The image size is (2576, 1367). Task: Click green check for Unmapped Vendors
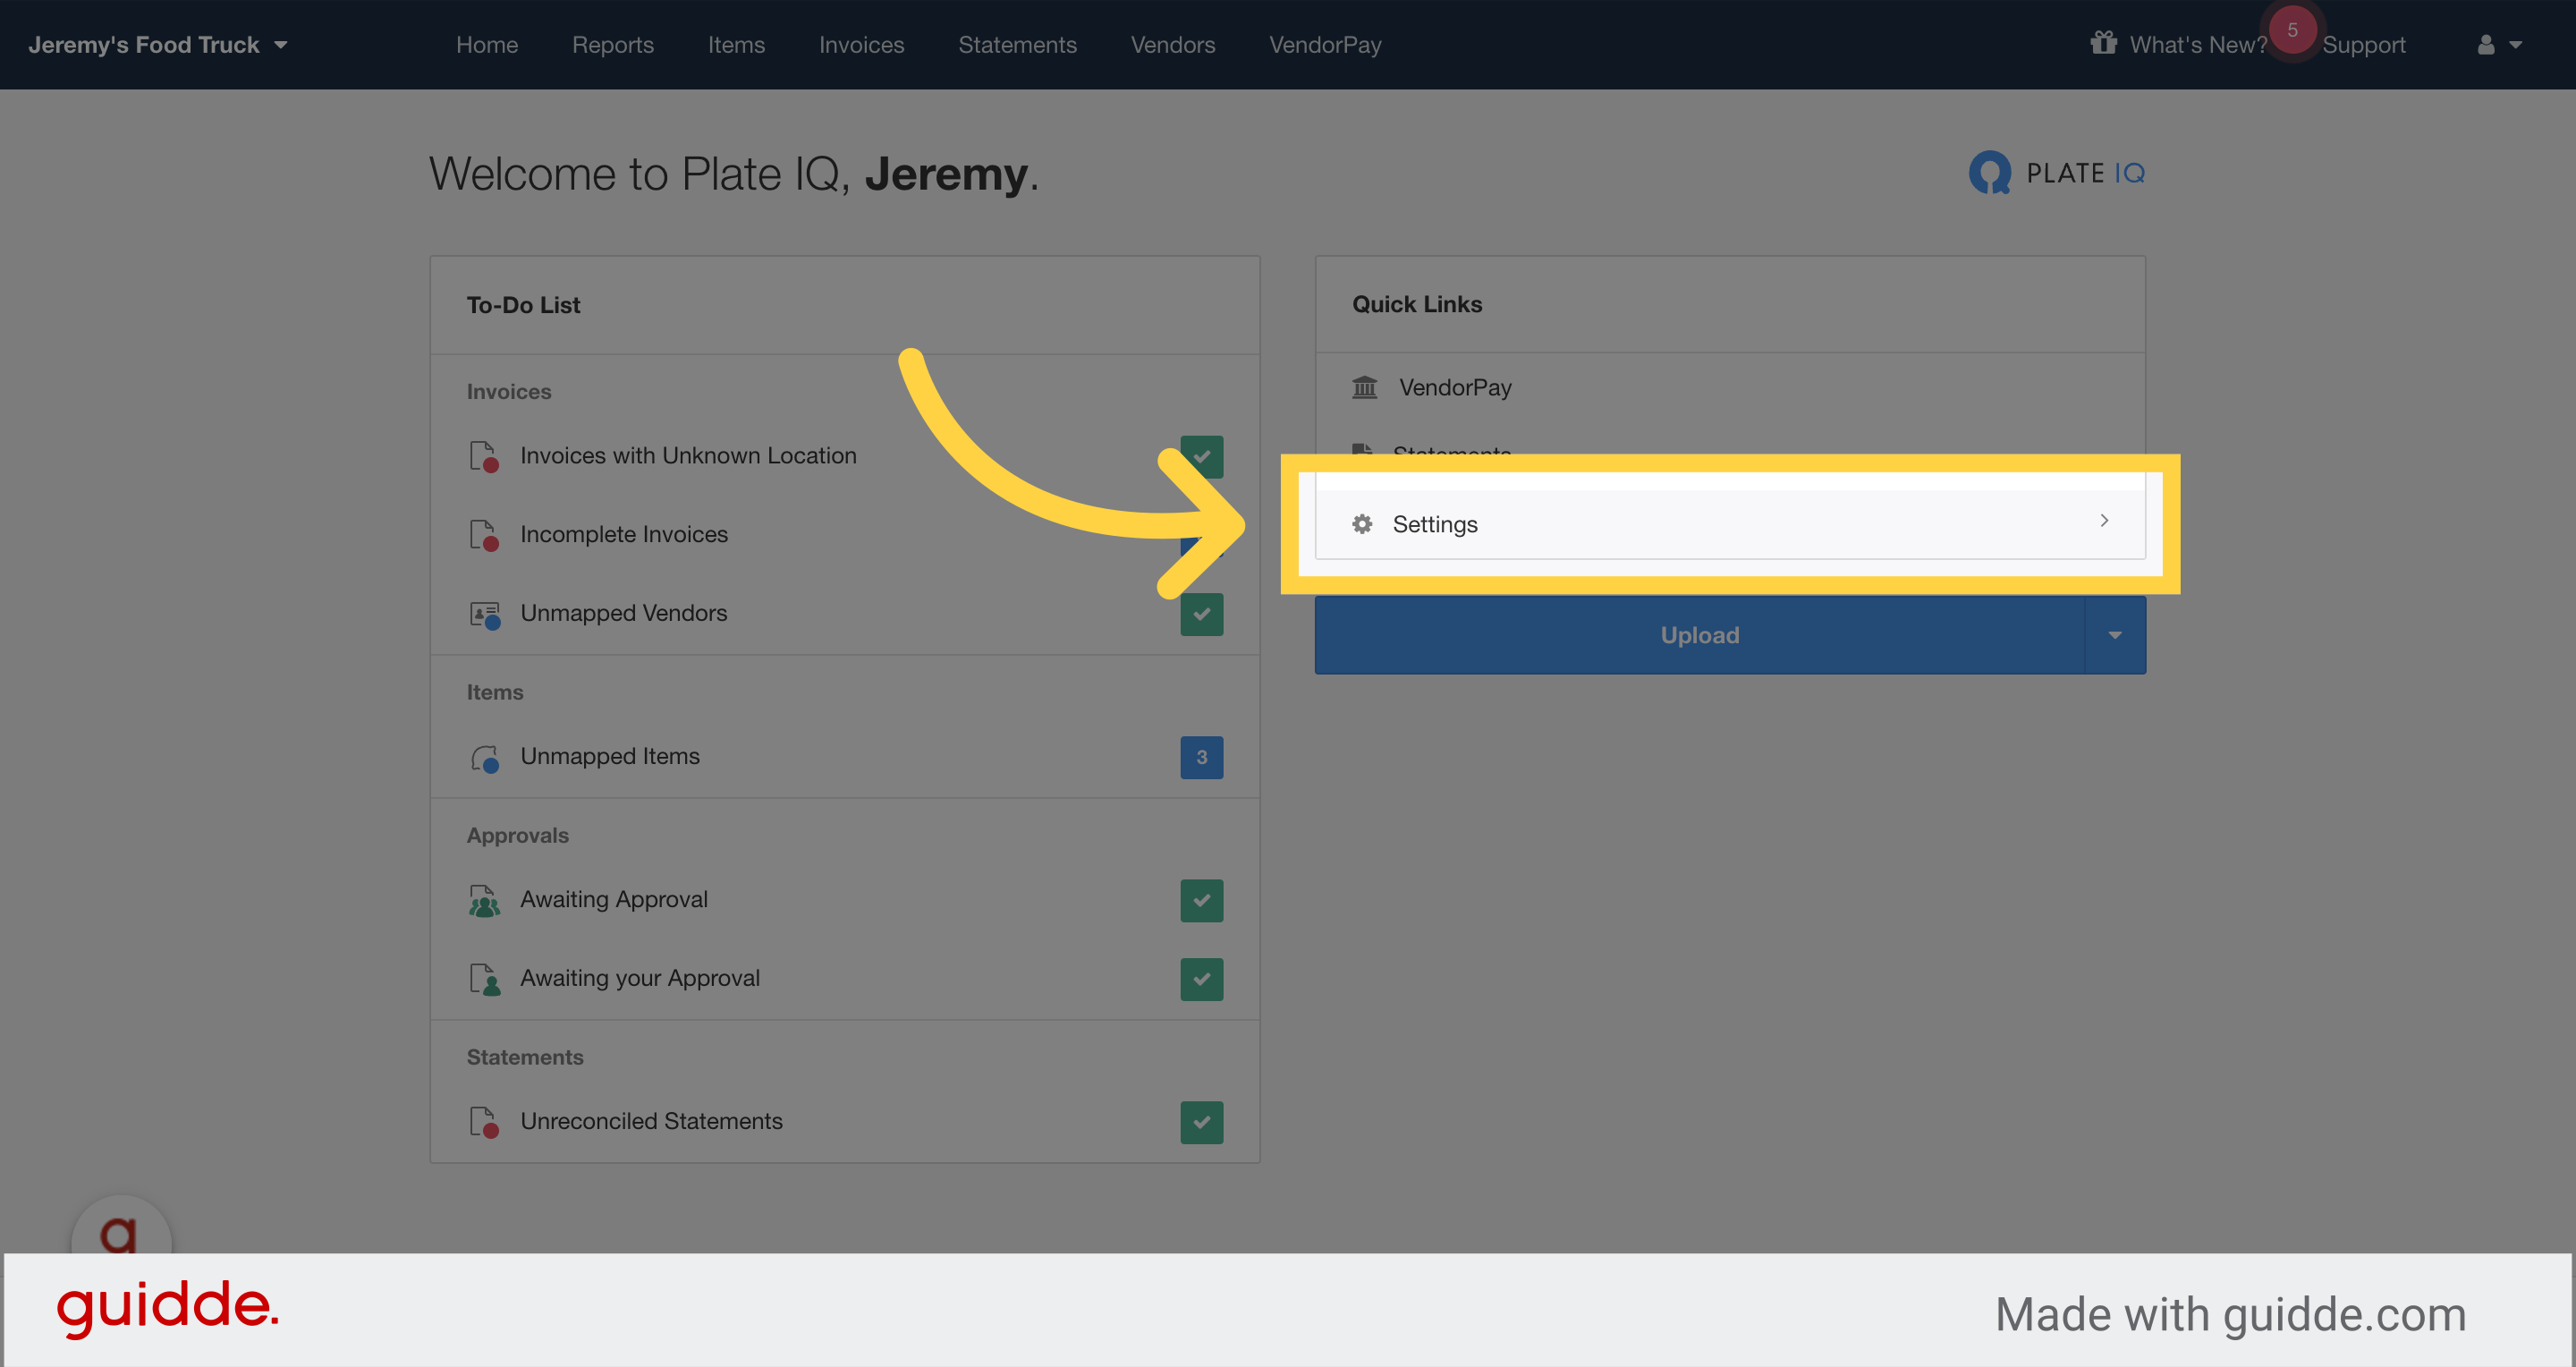[x=1201, y=614]
